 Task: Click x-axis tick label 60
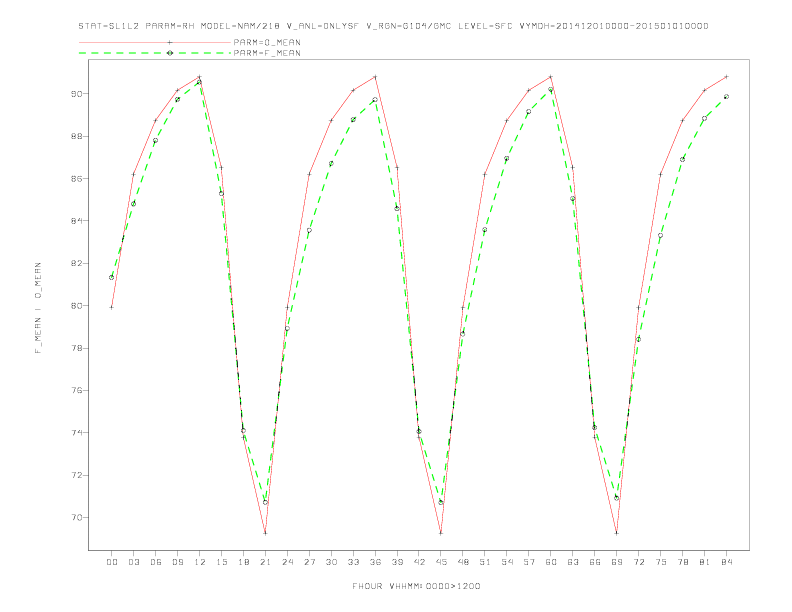551,562
